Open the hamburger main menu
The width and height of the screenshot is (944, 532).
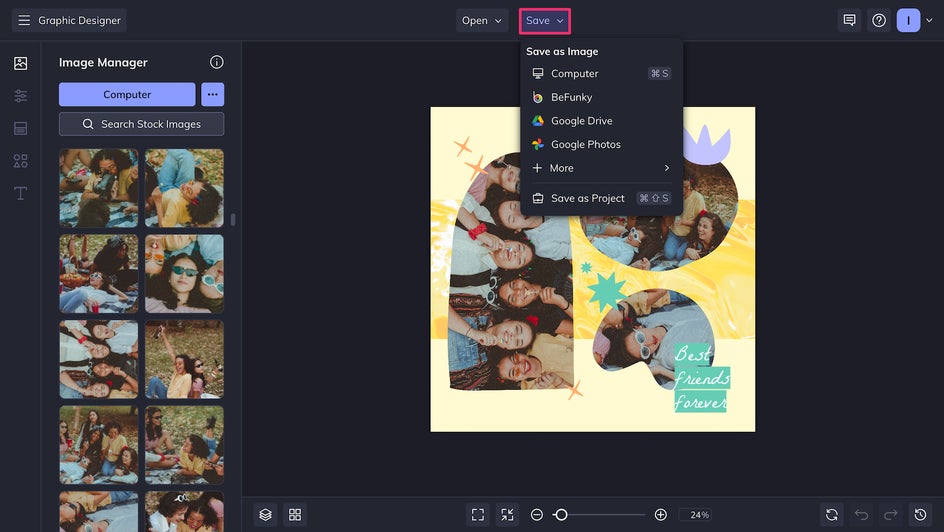tap(24, 20)
